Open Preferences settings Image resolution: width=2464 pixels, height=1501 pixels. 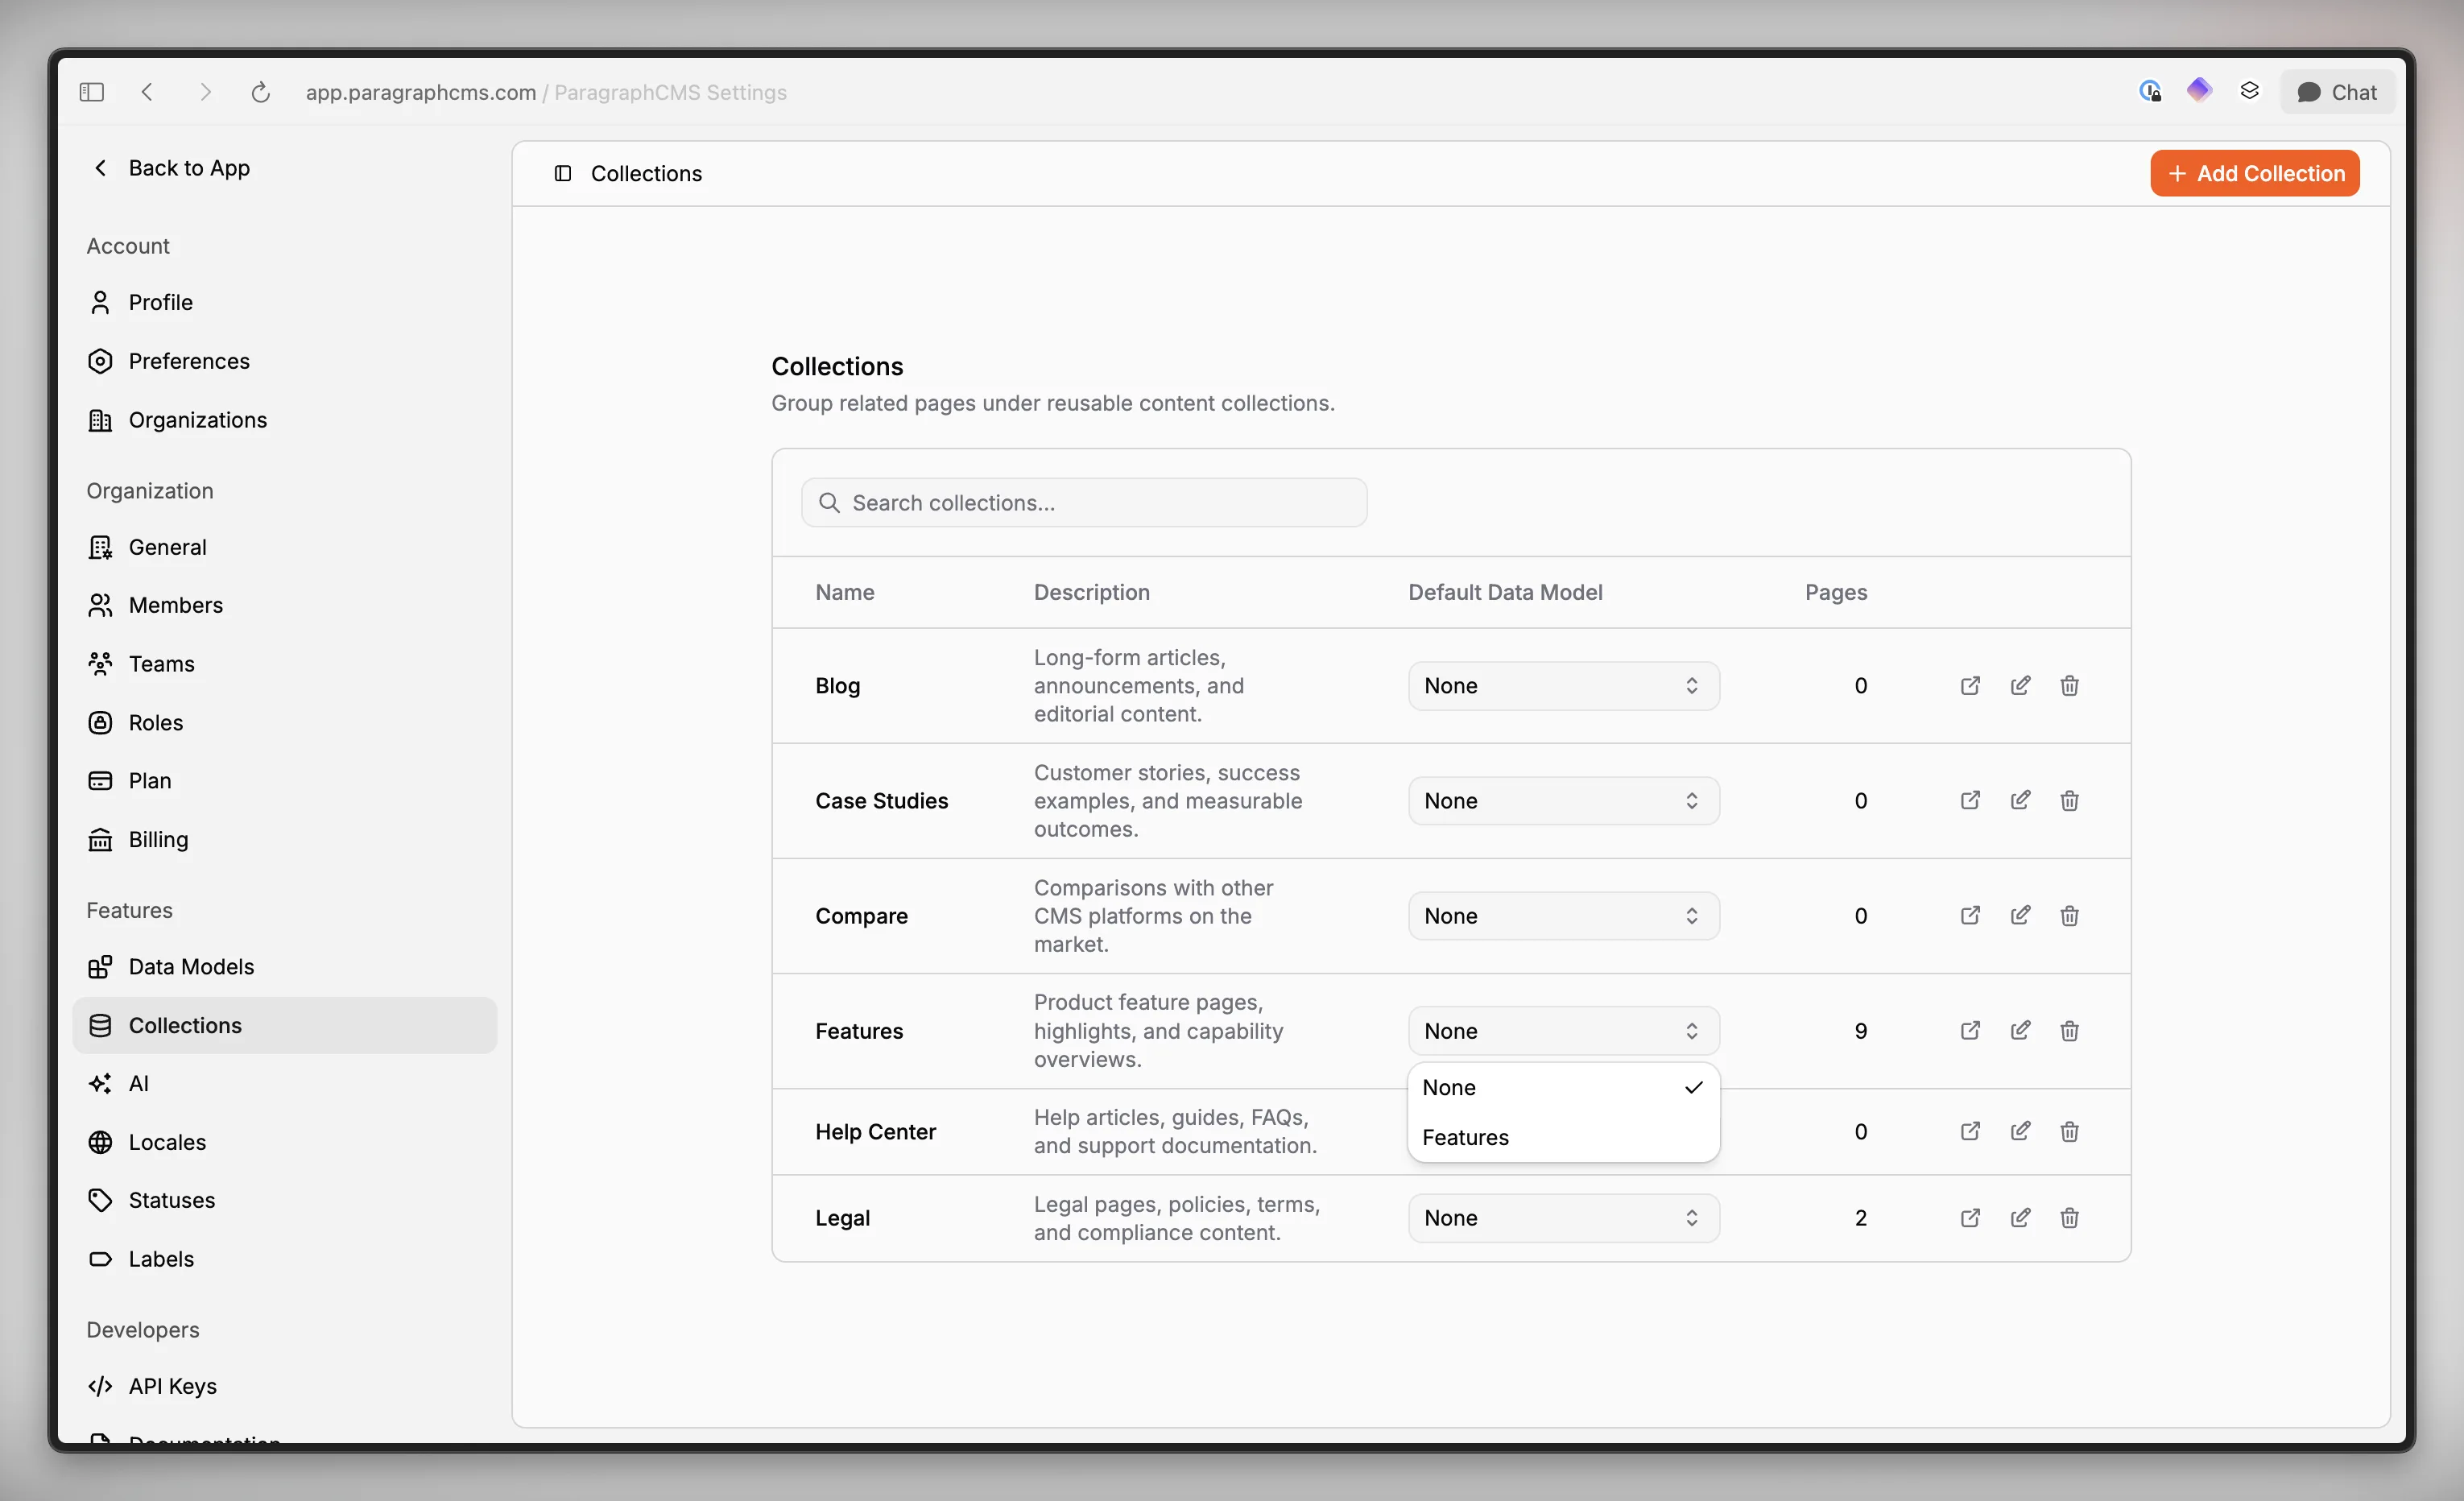point(284,361)
